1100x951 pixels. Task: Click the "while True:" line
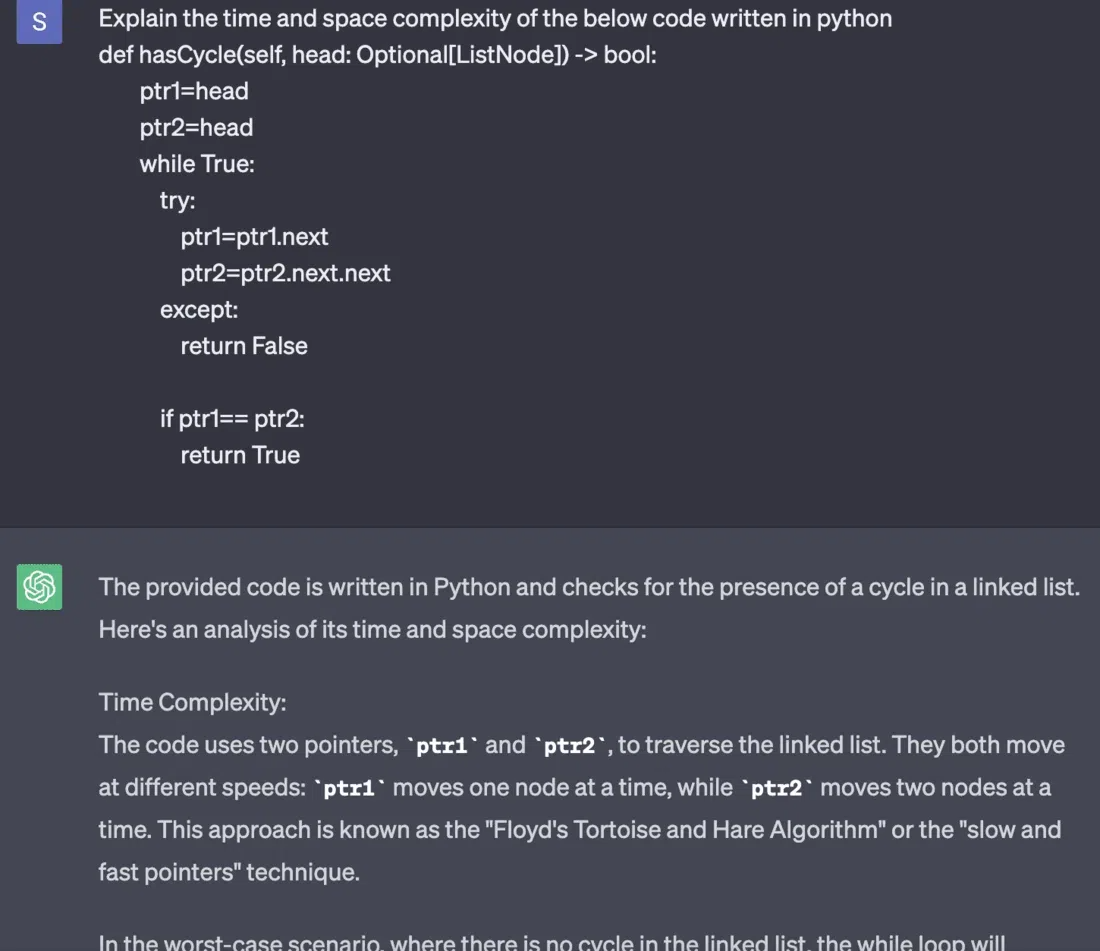(x=197, y=164)
